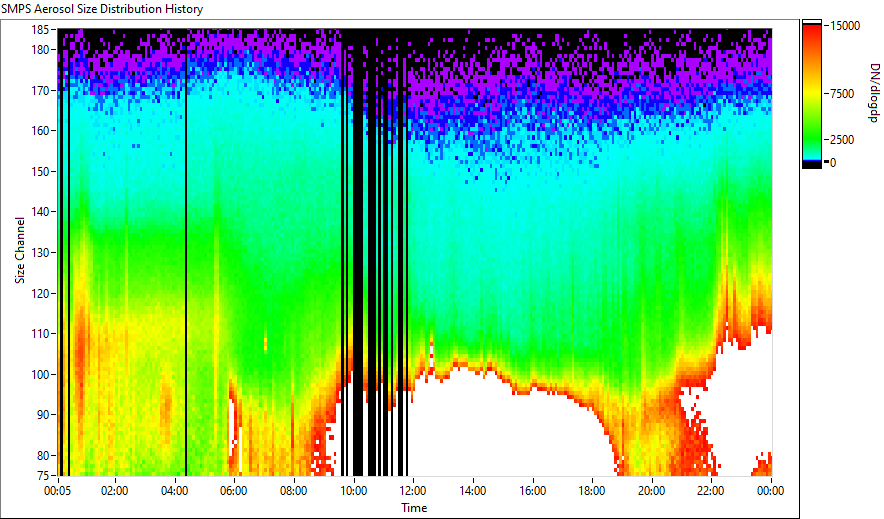This screenshot has width=884, height=519.
Task: Select the 7500 color scale value
Action: 842,94
